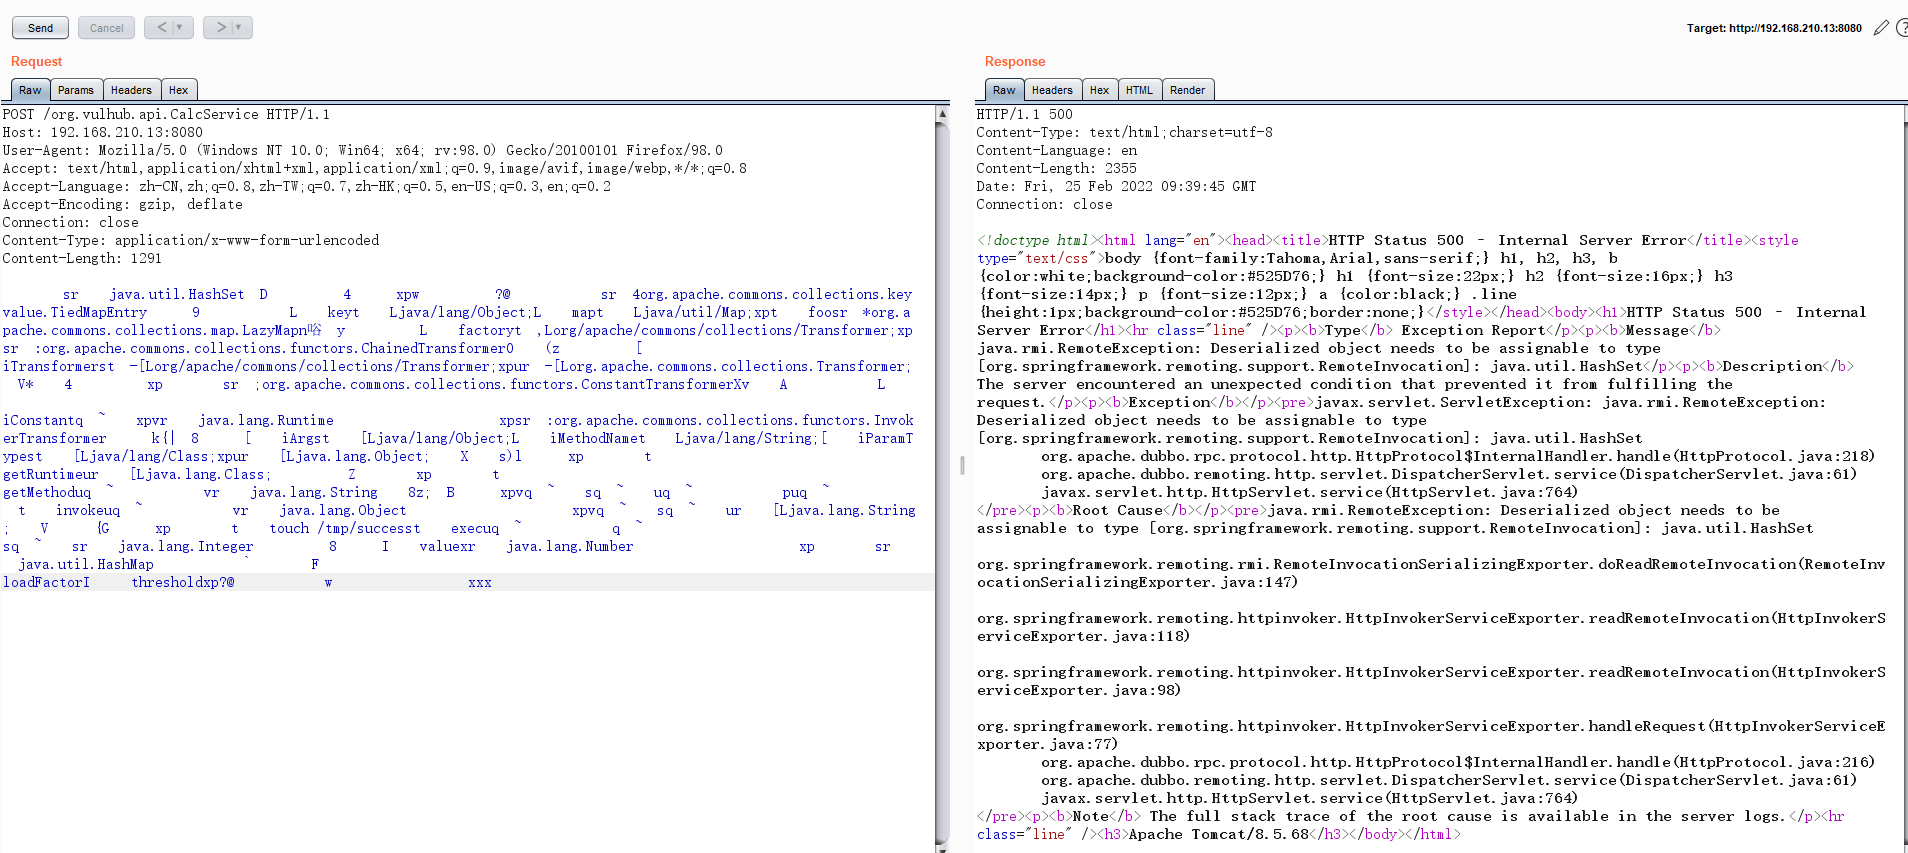Viewport: 1908px width, 853px height.
Task: Click the 'Content-Length: 2355' response header
Action: point(1056,168)
